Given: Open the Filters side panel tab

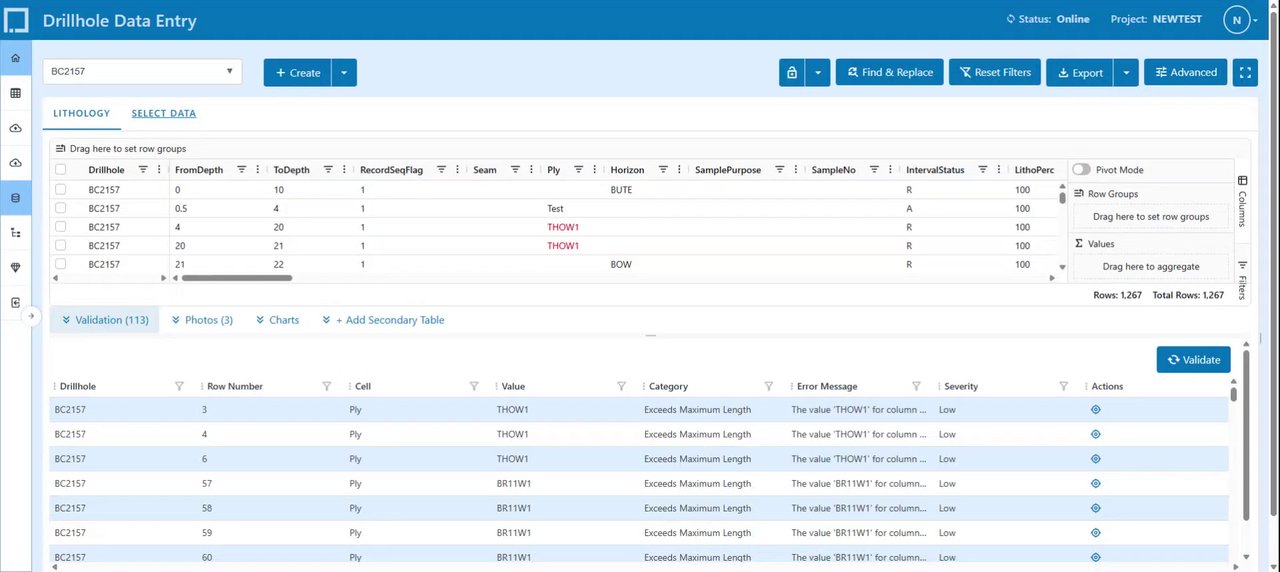Looking at the screenshot, I should pyautogui.click(x=1242, y=279).
